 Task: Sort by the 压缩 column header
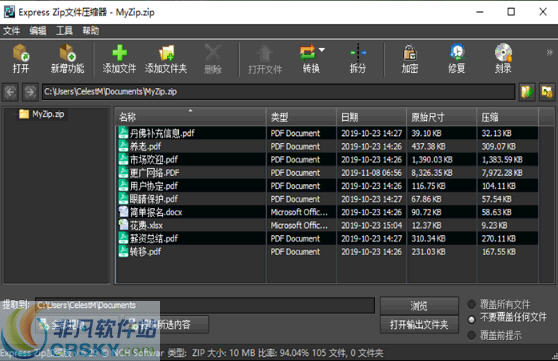click(x=507, y=117)
